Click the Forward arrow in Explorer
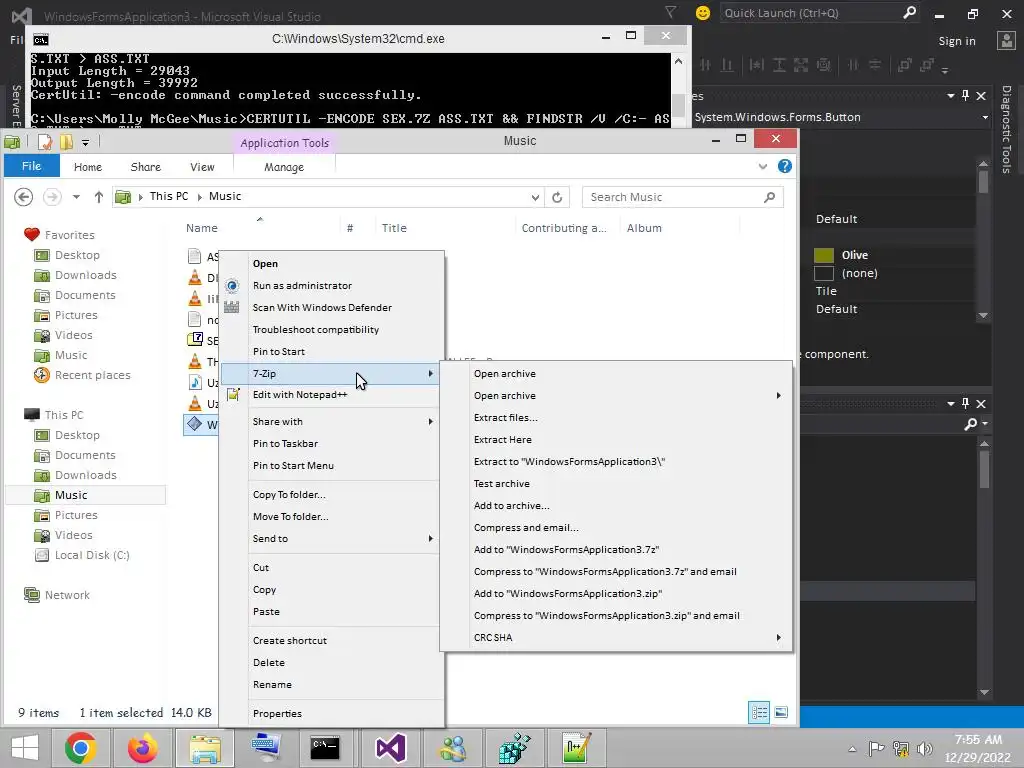Viewport: 1024px width, 768px height. [52, 197]
